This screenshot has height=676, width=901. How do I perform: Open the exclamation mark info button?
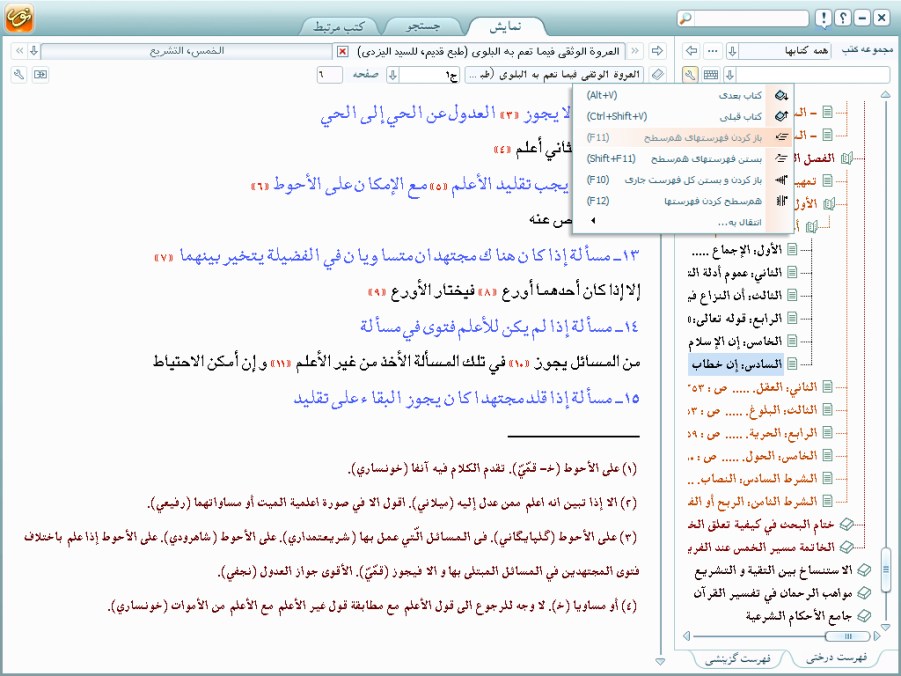(x=824, y=18)
